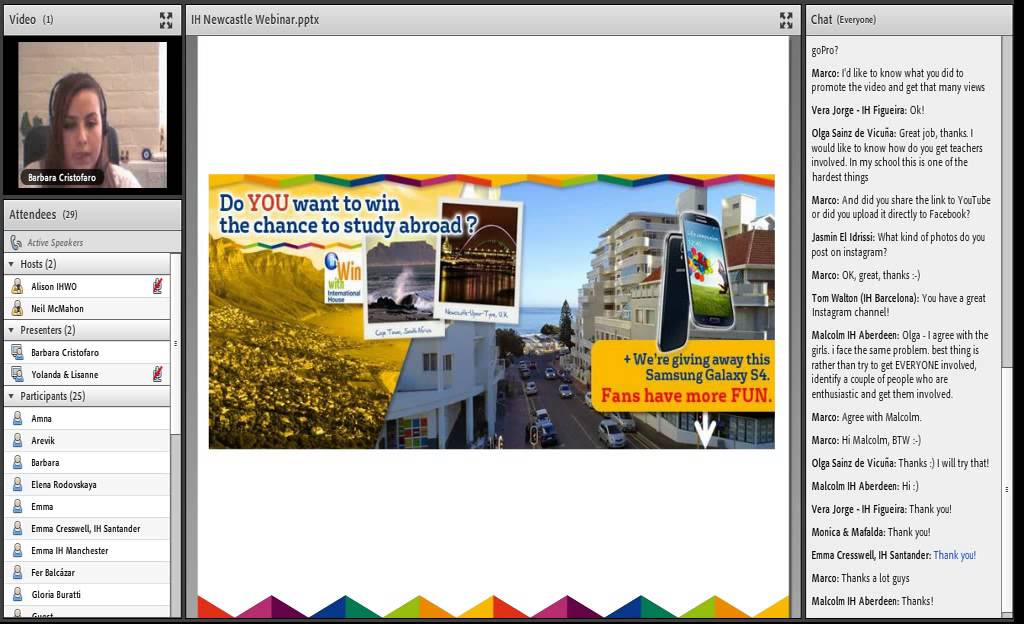Select Alison IHWO in hosts list

click(88, 287)
